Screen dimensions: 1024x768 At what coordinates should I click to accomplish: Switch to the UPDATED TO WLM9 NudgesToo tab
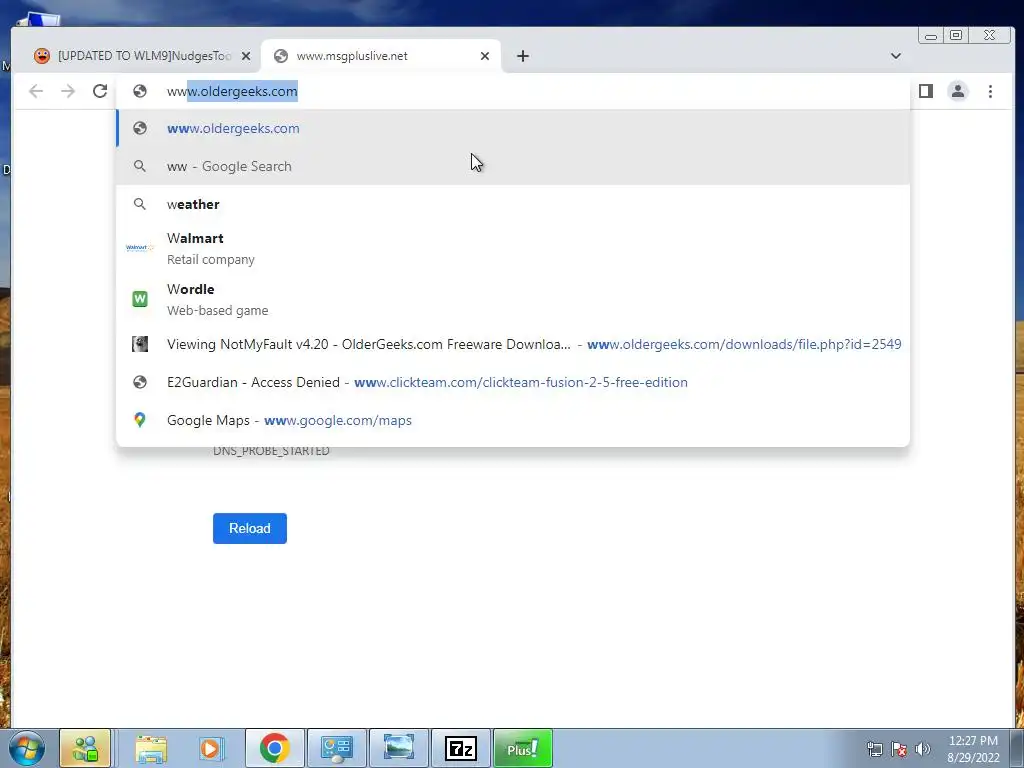click(x=142, y=56)
